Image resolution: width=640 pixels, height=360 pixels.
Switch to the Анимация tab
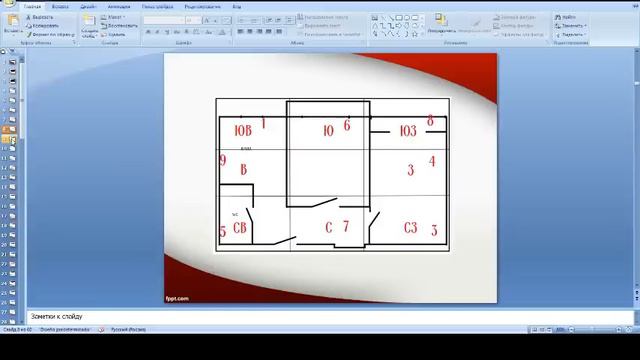tap(119, 7)
